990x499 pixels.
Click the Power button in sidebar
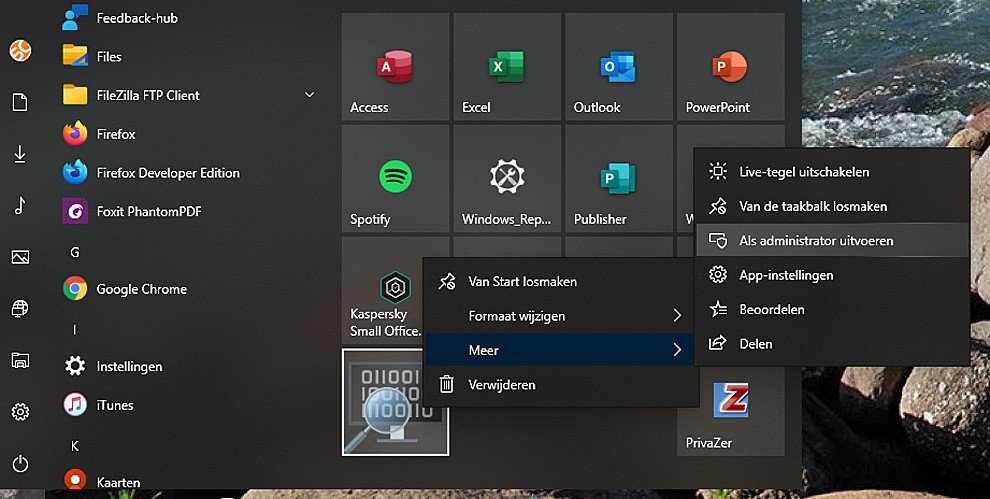[20, 464]
